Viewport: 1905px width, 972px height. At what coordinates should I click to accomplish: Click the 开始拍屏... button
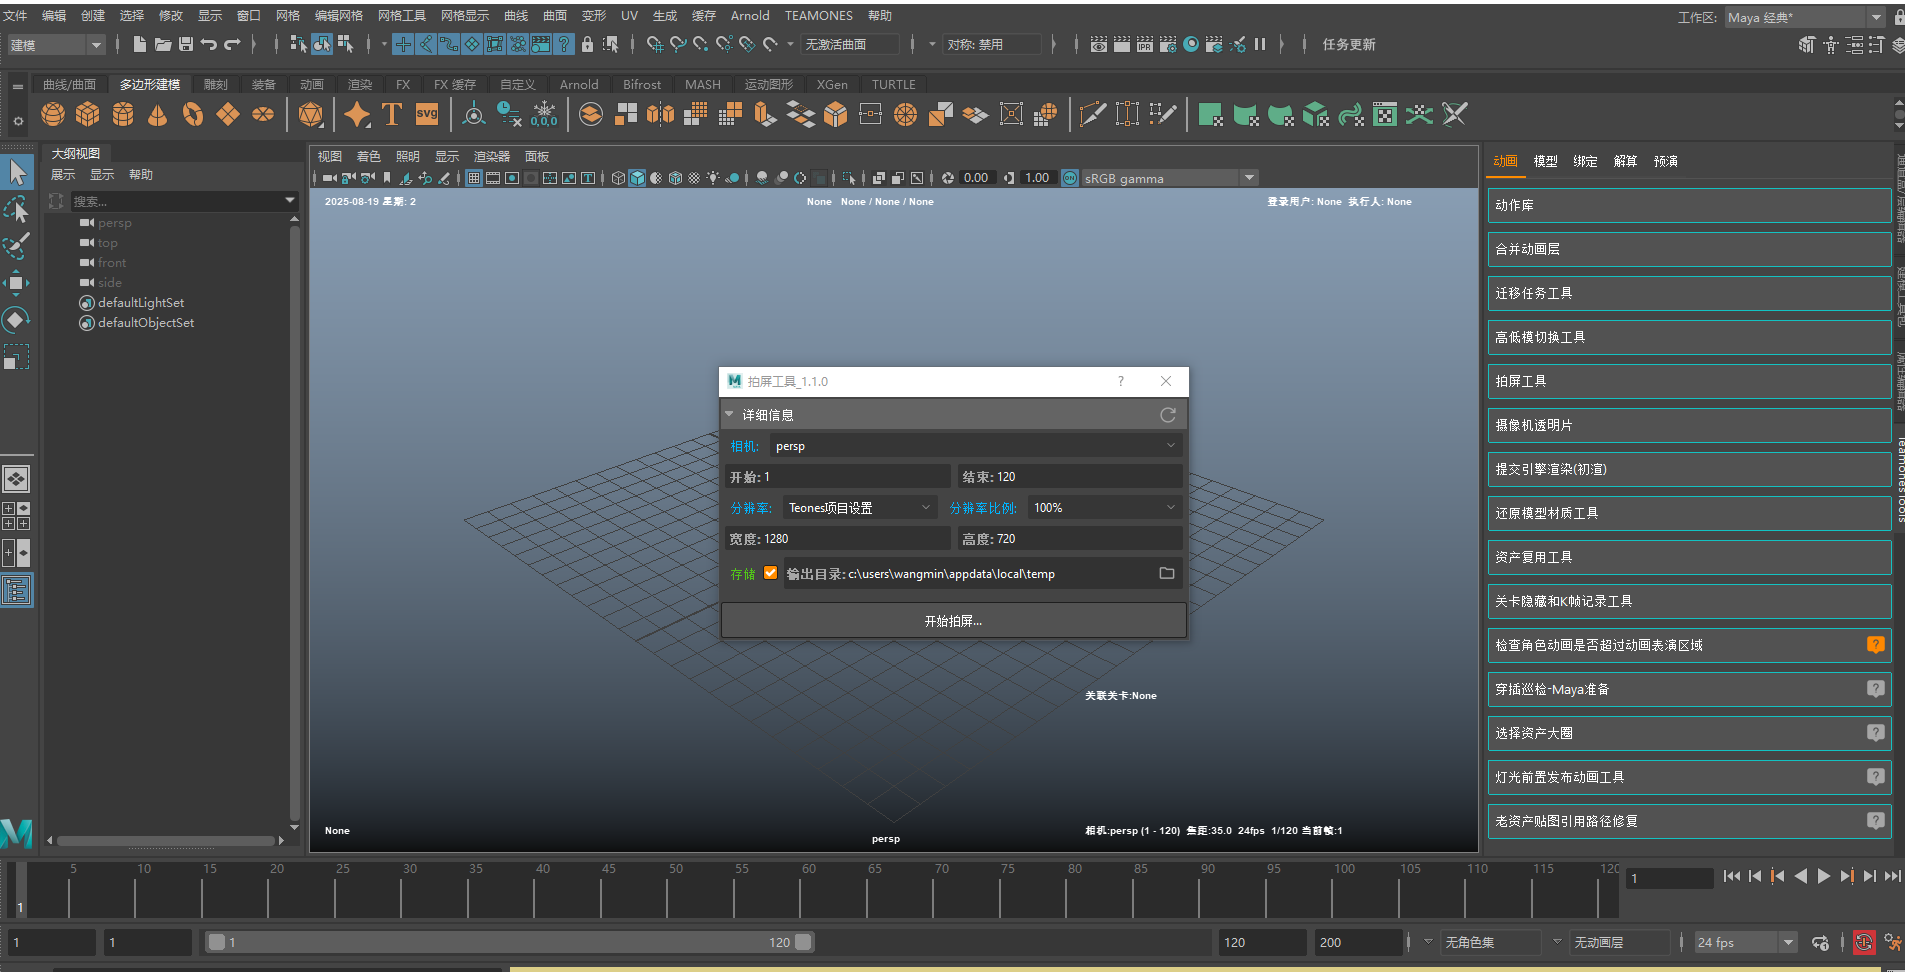[953, 621]
